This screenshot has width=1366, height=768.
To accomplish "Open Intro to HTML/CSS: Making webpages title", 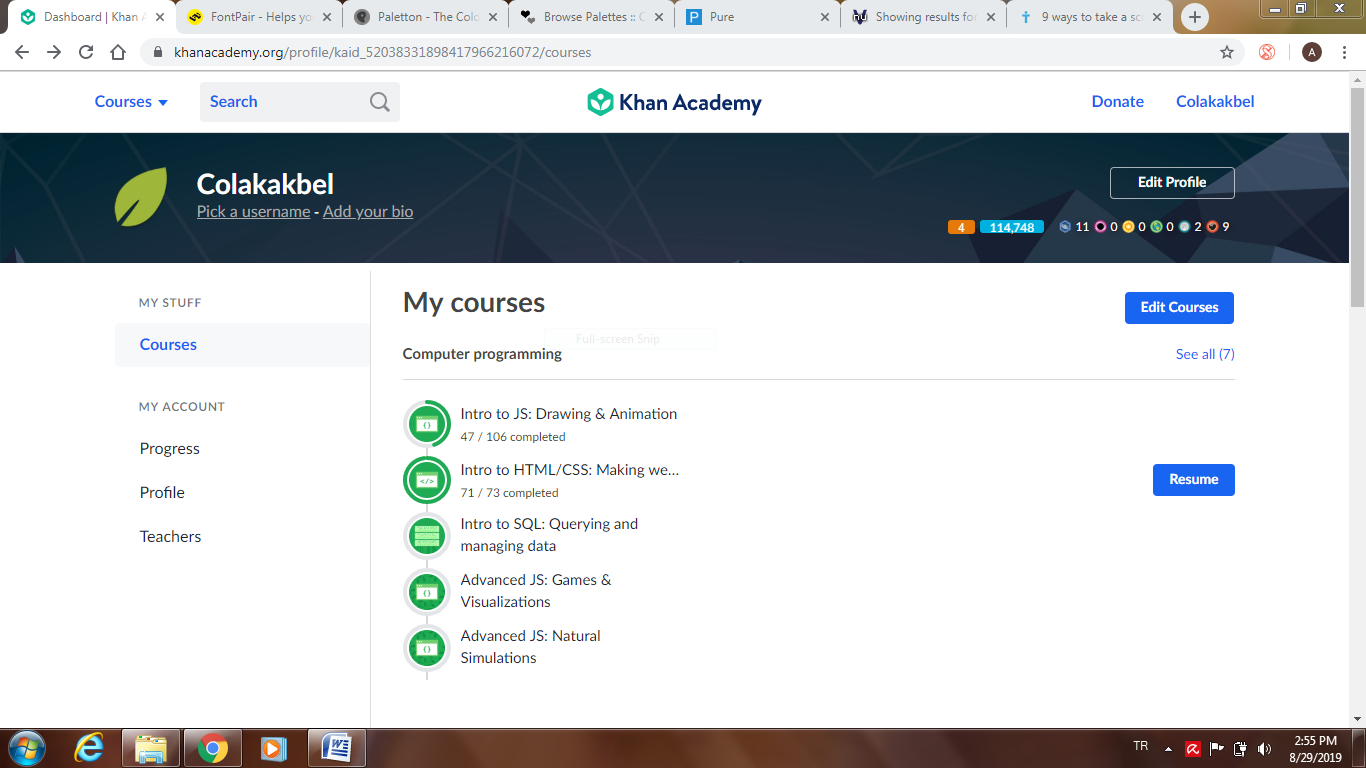I will click(570, 470).
